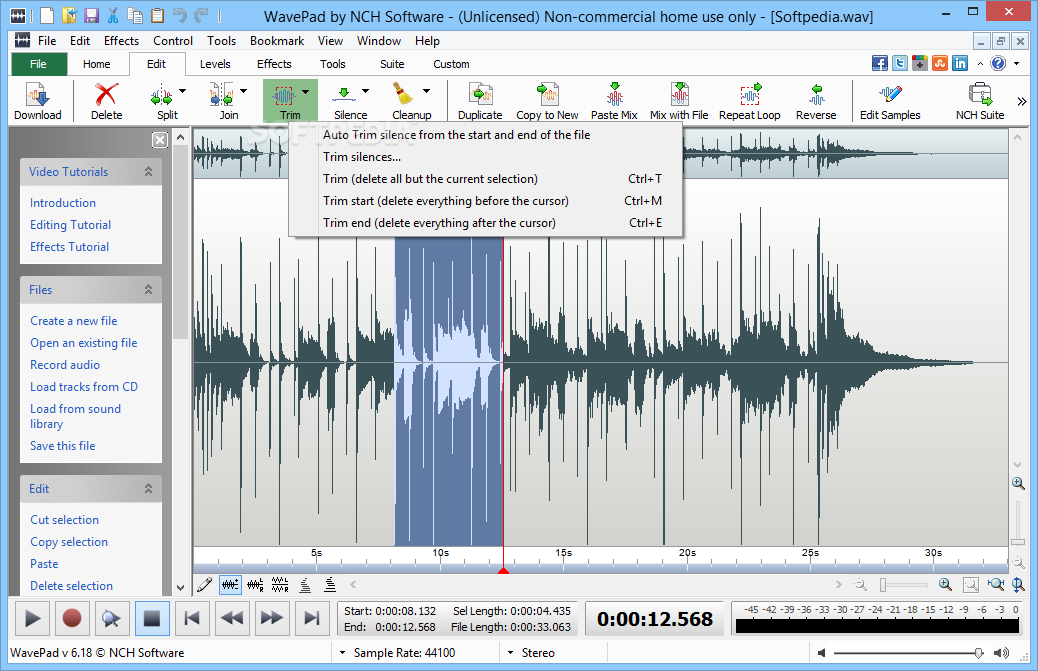Click the Repeat Loop icon
This screenshot has height=671, width=1038.
751,95
